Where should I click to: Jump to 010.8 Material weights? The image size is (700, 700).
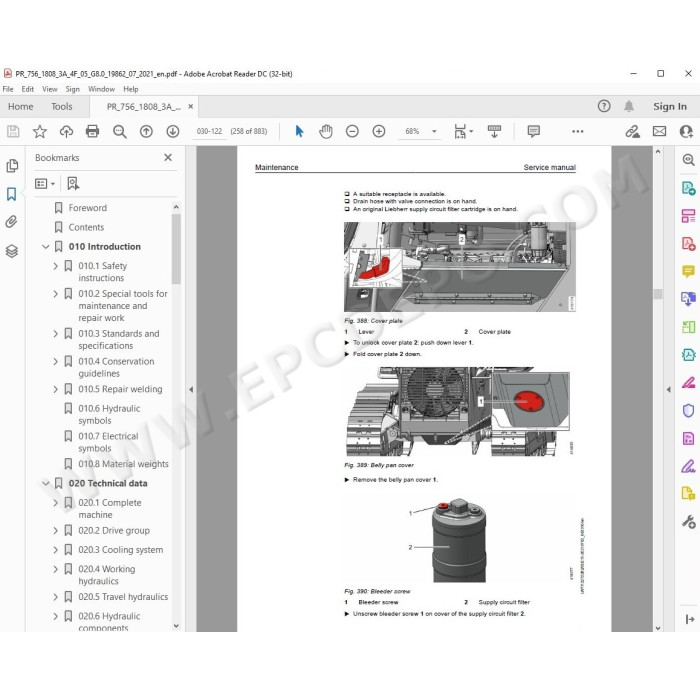pos(123,464)
